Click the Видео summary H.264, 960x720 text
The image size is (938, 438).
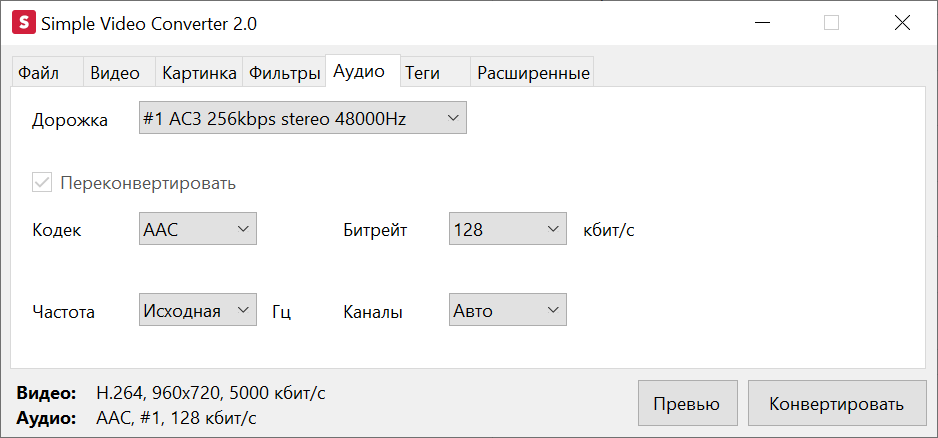point(211,393)
